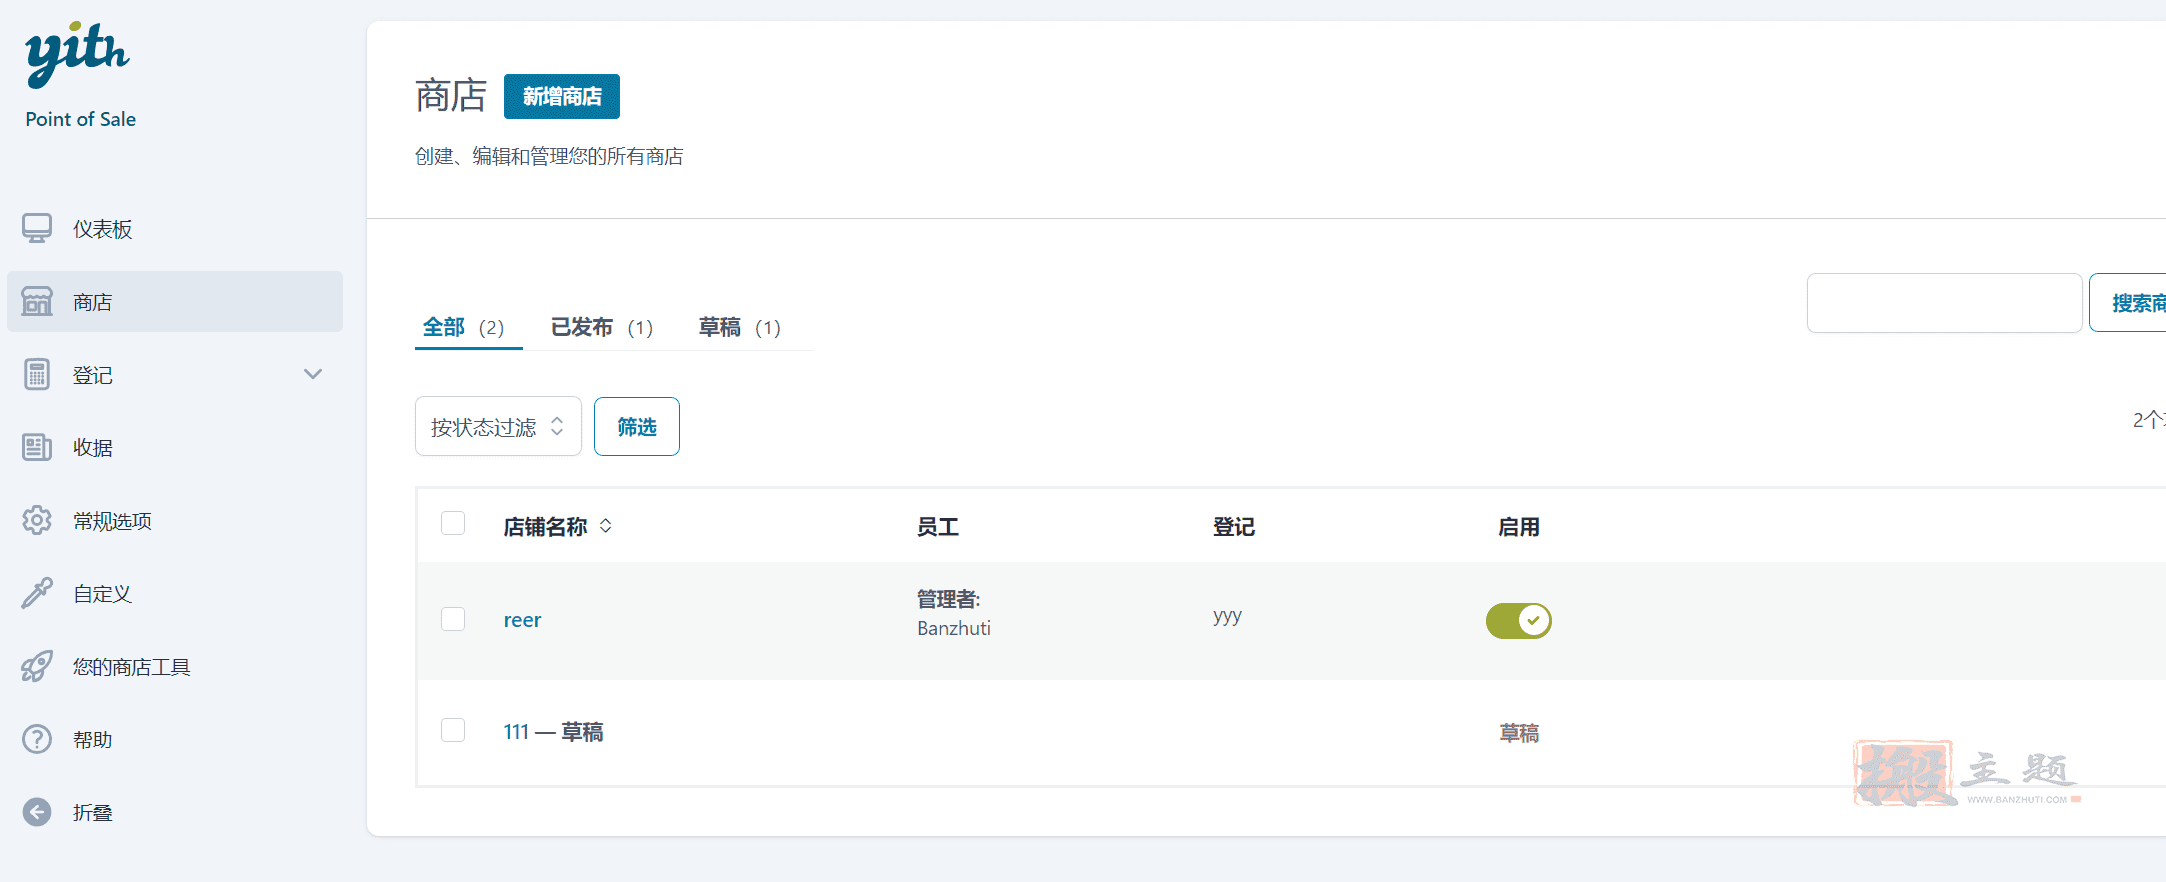Click the yyy register cell
Image resolution: width=2166 pixels, height=882 pixels.
[x=1227, y=616]
